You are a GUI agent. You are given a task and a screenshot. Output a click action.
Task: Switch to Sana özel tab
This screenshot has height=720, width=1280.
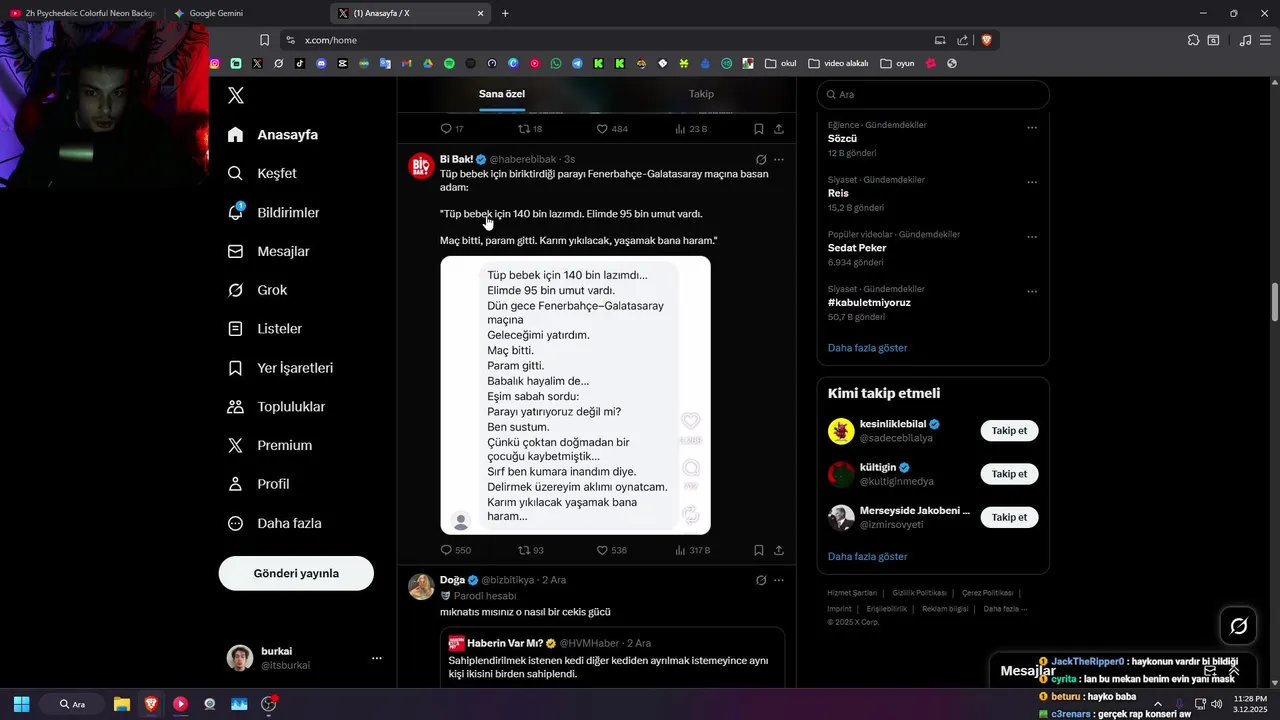(502, 94)
